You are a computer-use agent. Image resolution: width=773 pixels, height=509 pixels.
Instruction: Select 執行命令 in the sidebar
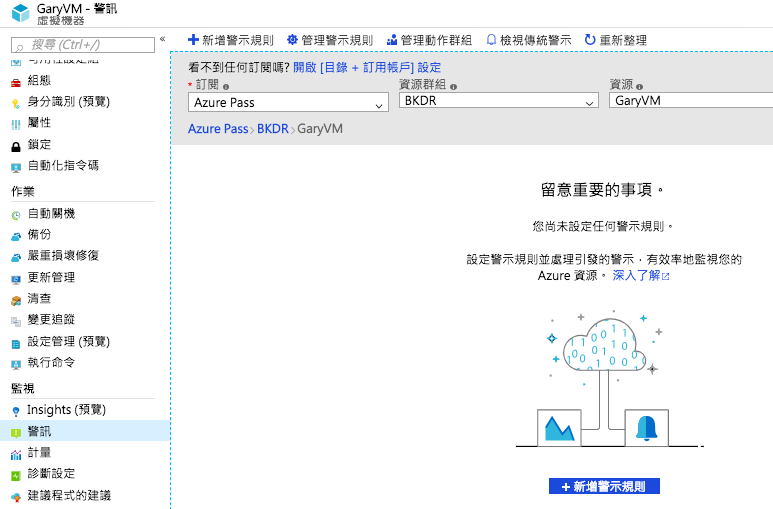point(51,363)
